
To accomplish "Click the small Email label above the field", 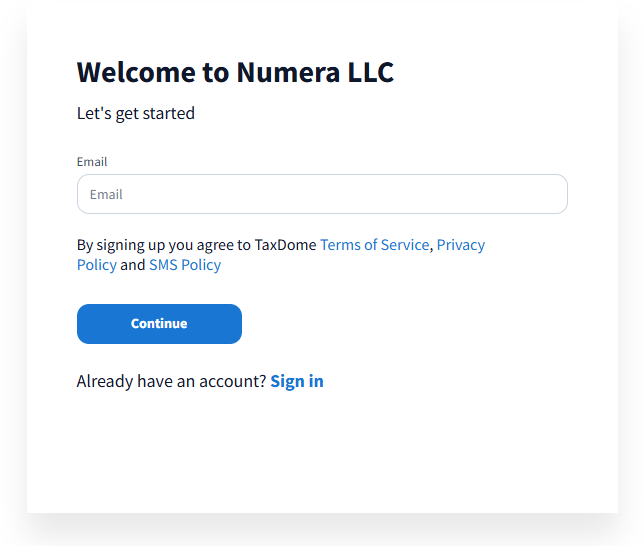I will pyautogui.click(x=92, y=162).
